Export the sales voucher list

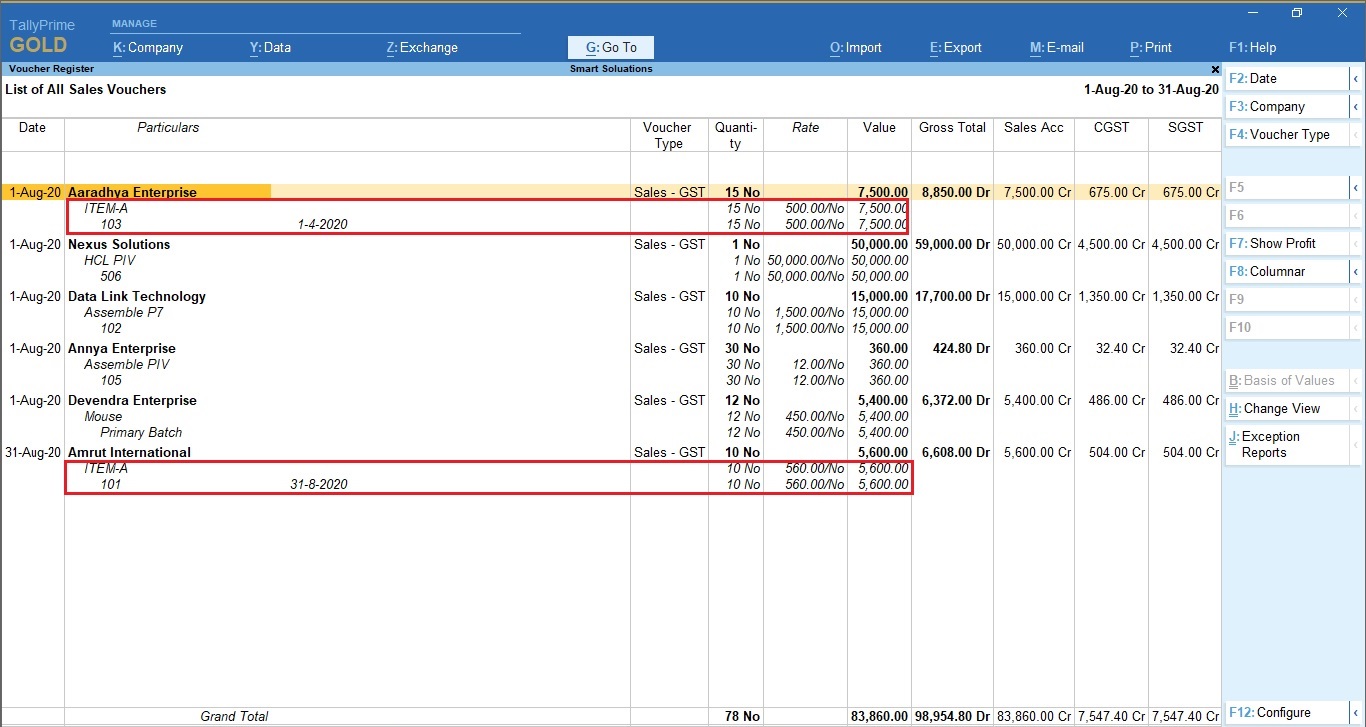coord(954,47)
